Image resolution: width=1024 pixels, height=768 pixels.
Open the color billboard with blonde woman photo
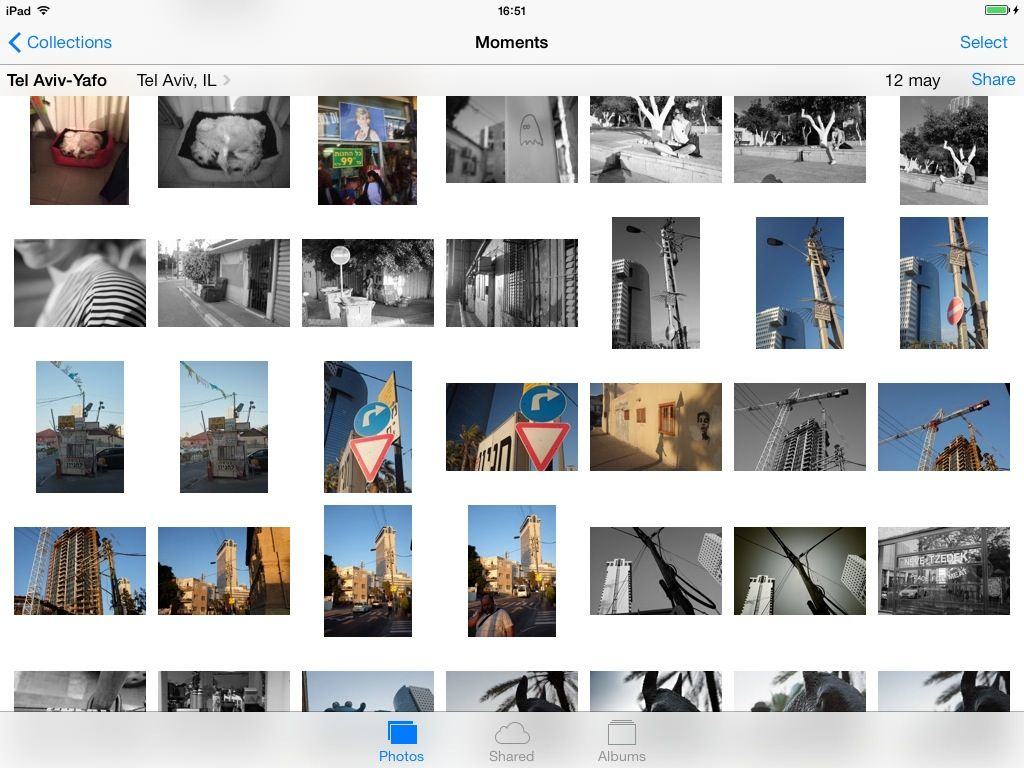click(x=367, y=150)
